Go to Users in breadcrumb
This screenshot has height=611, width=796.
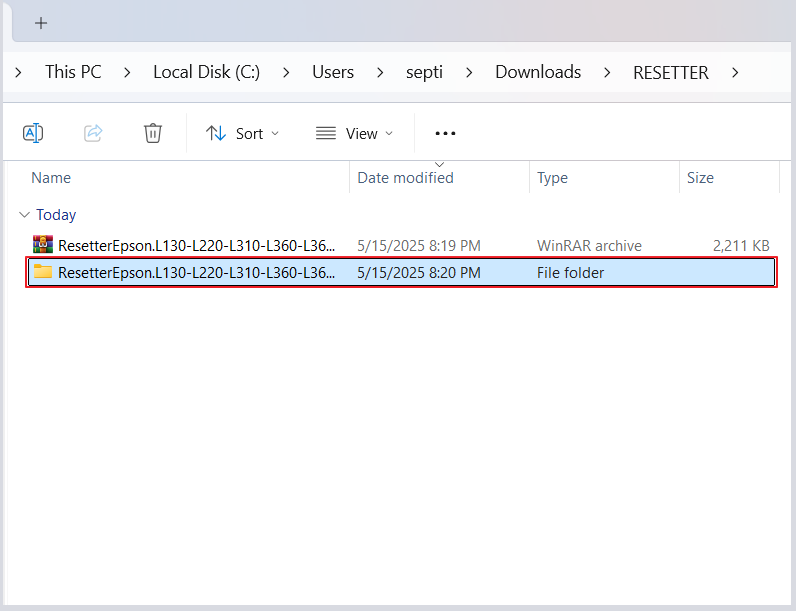[x=333, y=72]
